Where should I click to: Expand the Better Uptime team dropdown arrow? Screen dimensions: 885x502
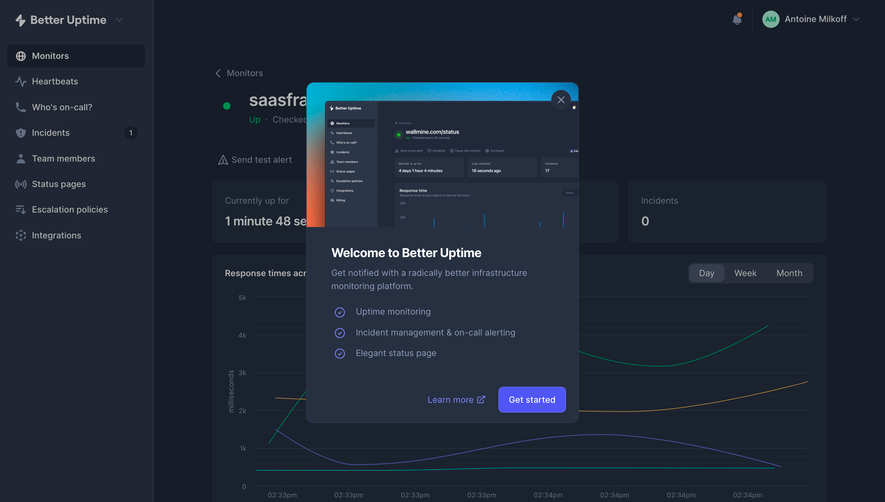119,20
